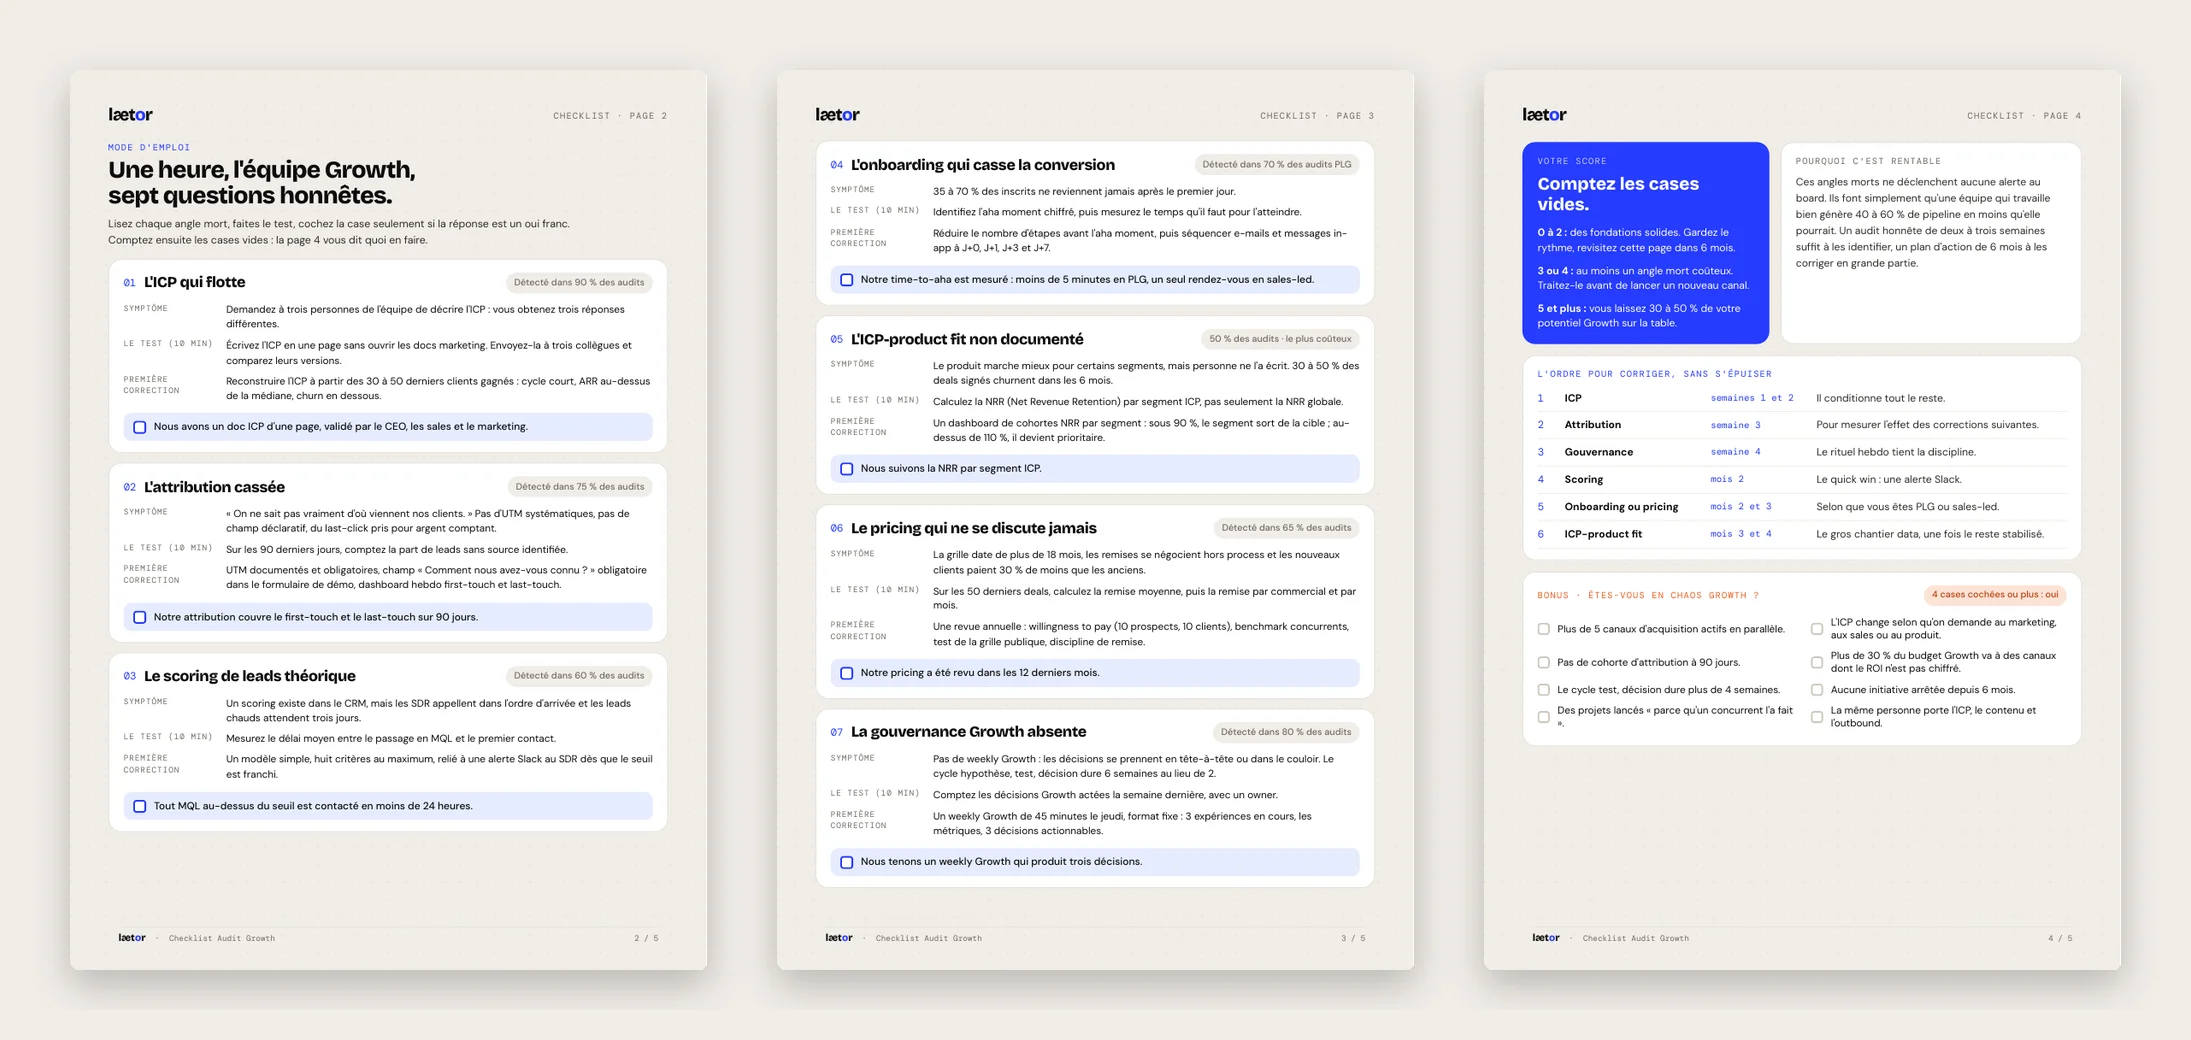Click 'semaines 1 et 2' in the ICP row
This screenshot has width=2191, height=1040.
1752,398
